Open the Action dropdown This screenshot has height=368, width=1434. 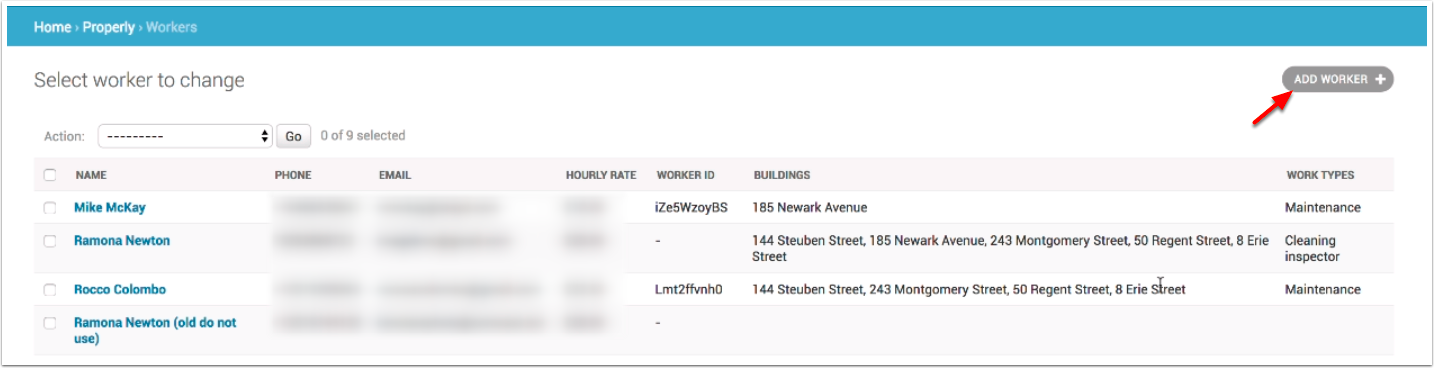185,136
